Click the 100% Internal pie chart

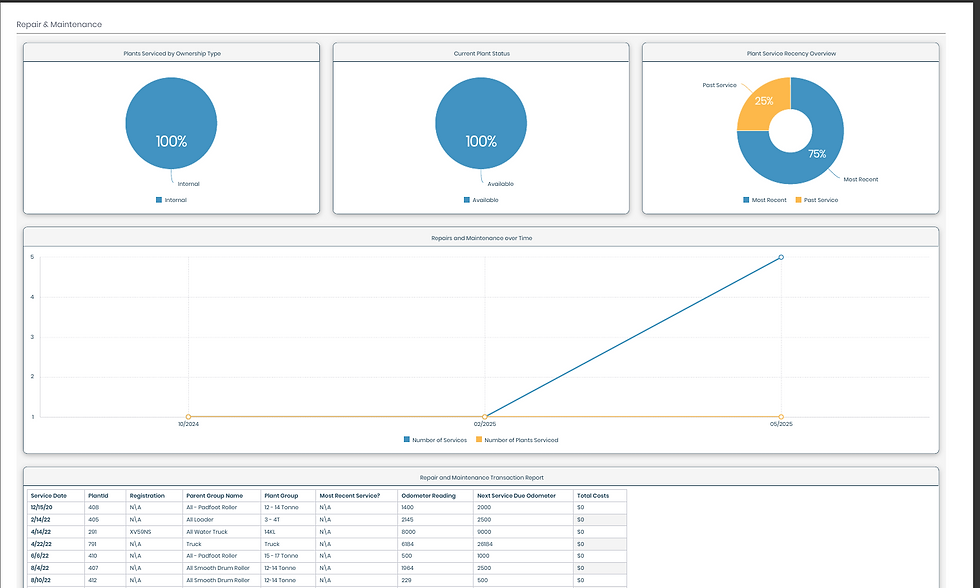tap(171, 123)
